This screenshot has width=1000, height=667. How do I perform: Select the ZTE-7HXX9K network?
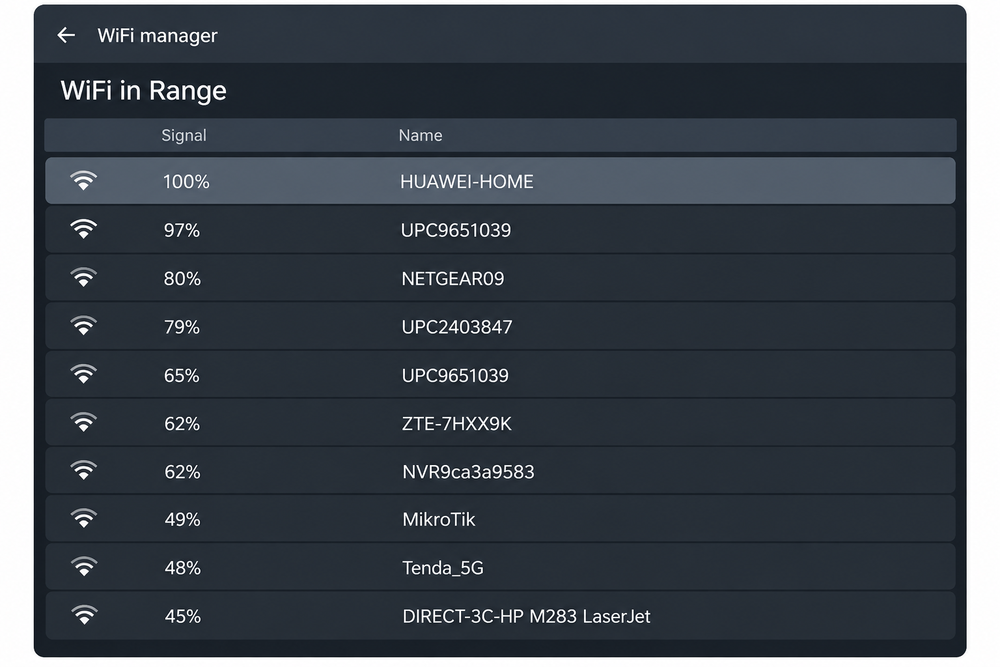click(x=500, y=423)
